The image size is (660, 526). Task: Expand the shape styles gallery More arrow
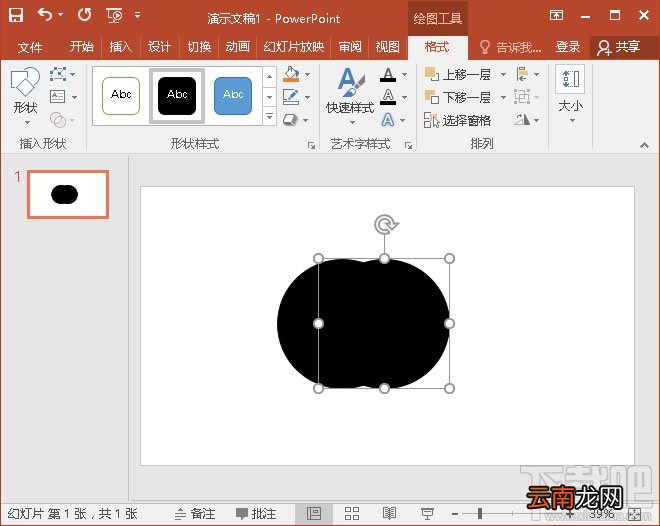click(269, 115)
